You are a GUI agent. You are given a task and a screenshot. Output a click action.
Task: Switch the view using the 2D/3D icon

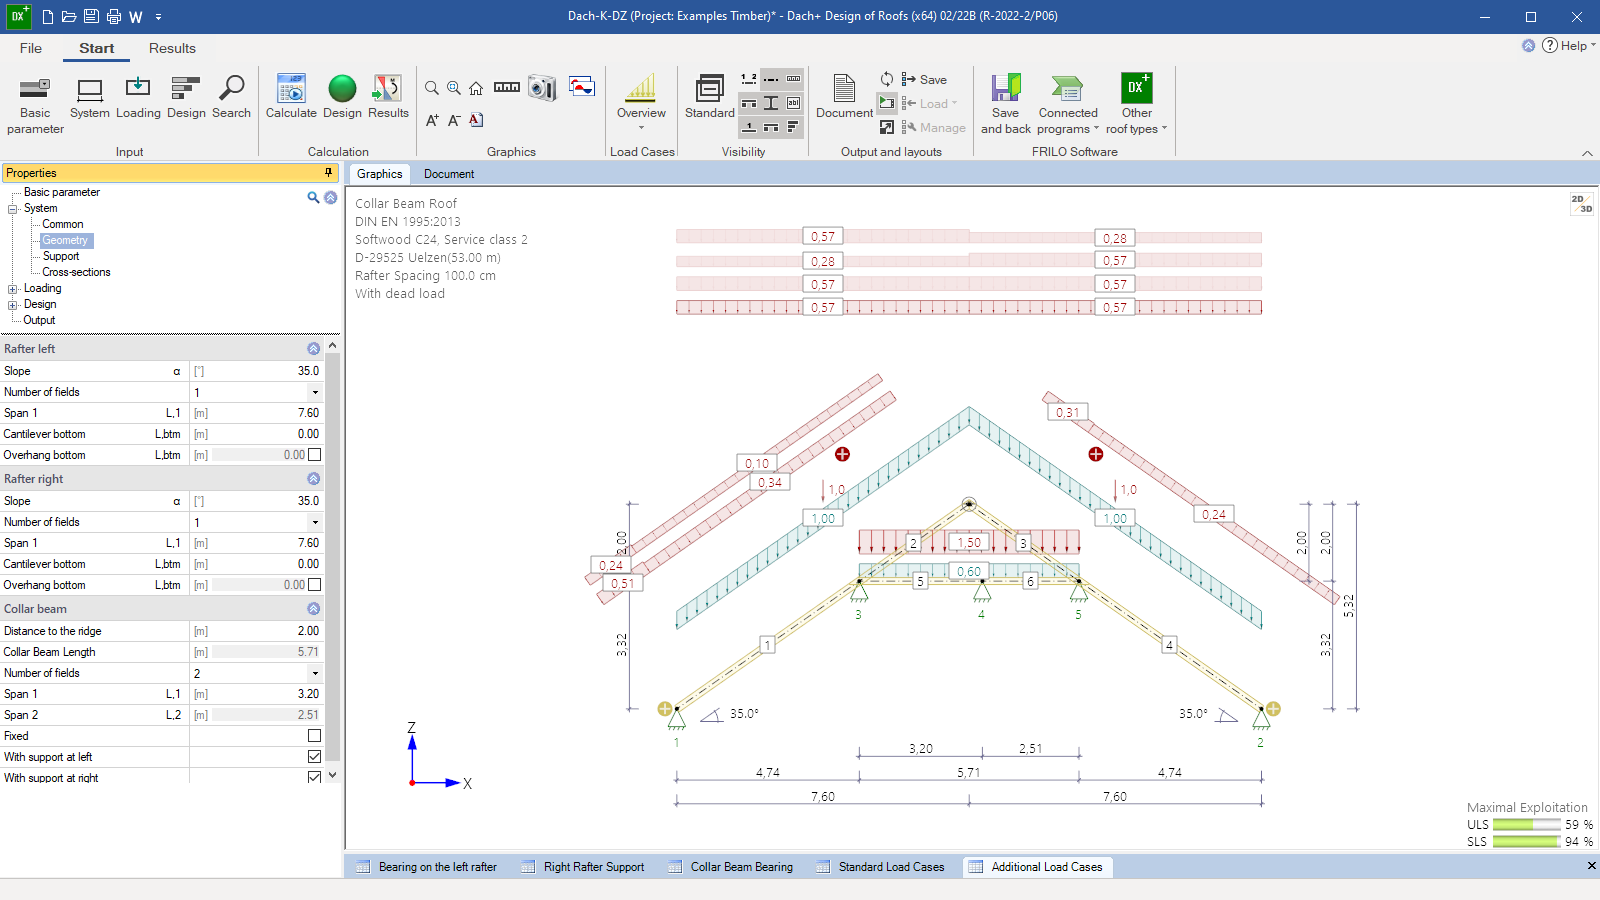click(1582, 204)
